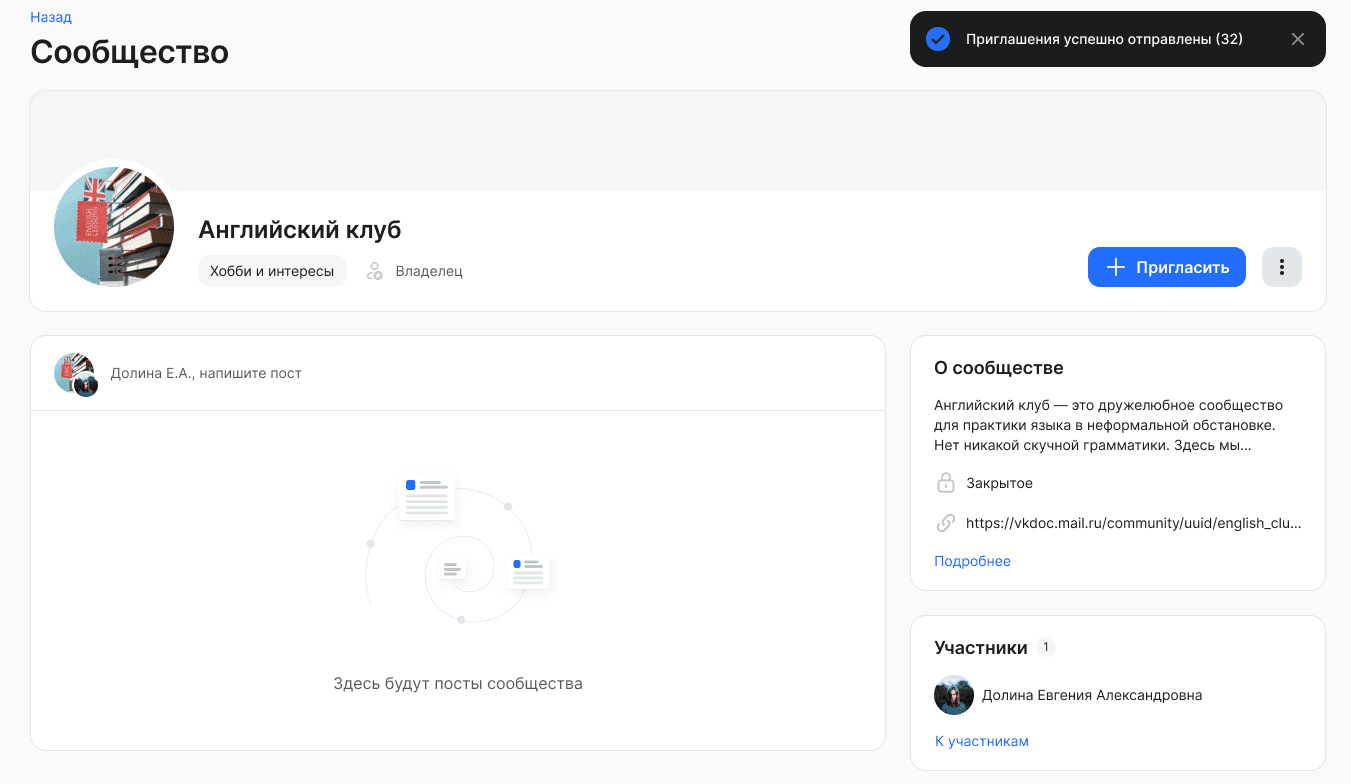Open Долина Евгения Александровна's avatar
Image resolution: width=1351 pixels, height=784 pixels.
tap(954, 695)
